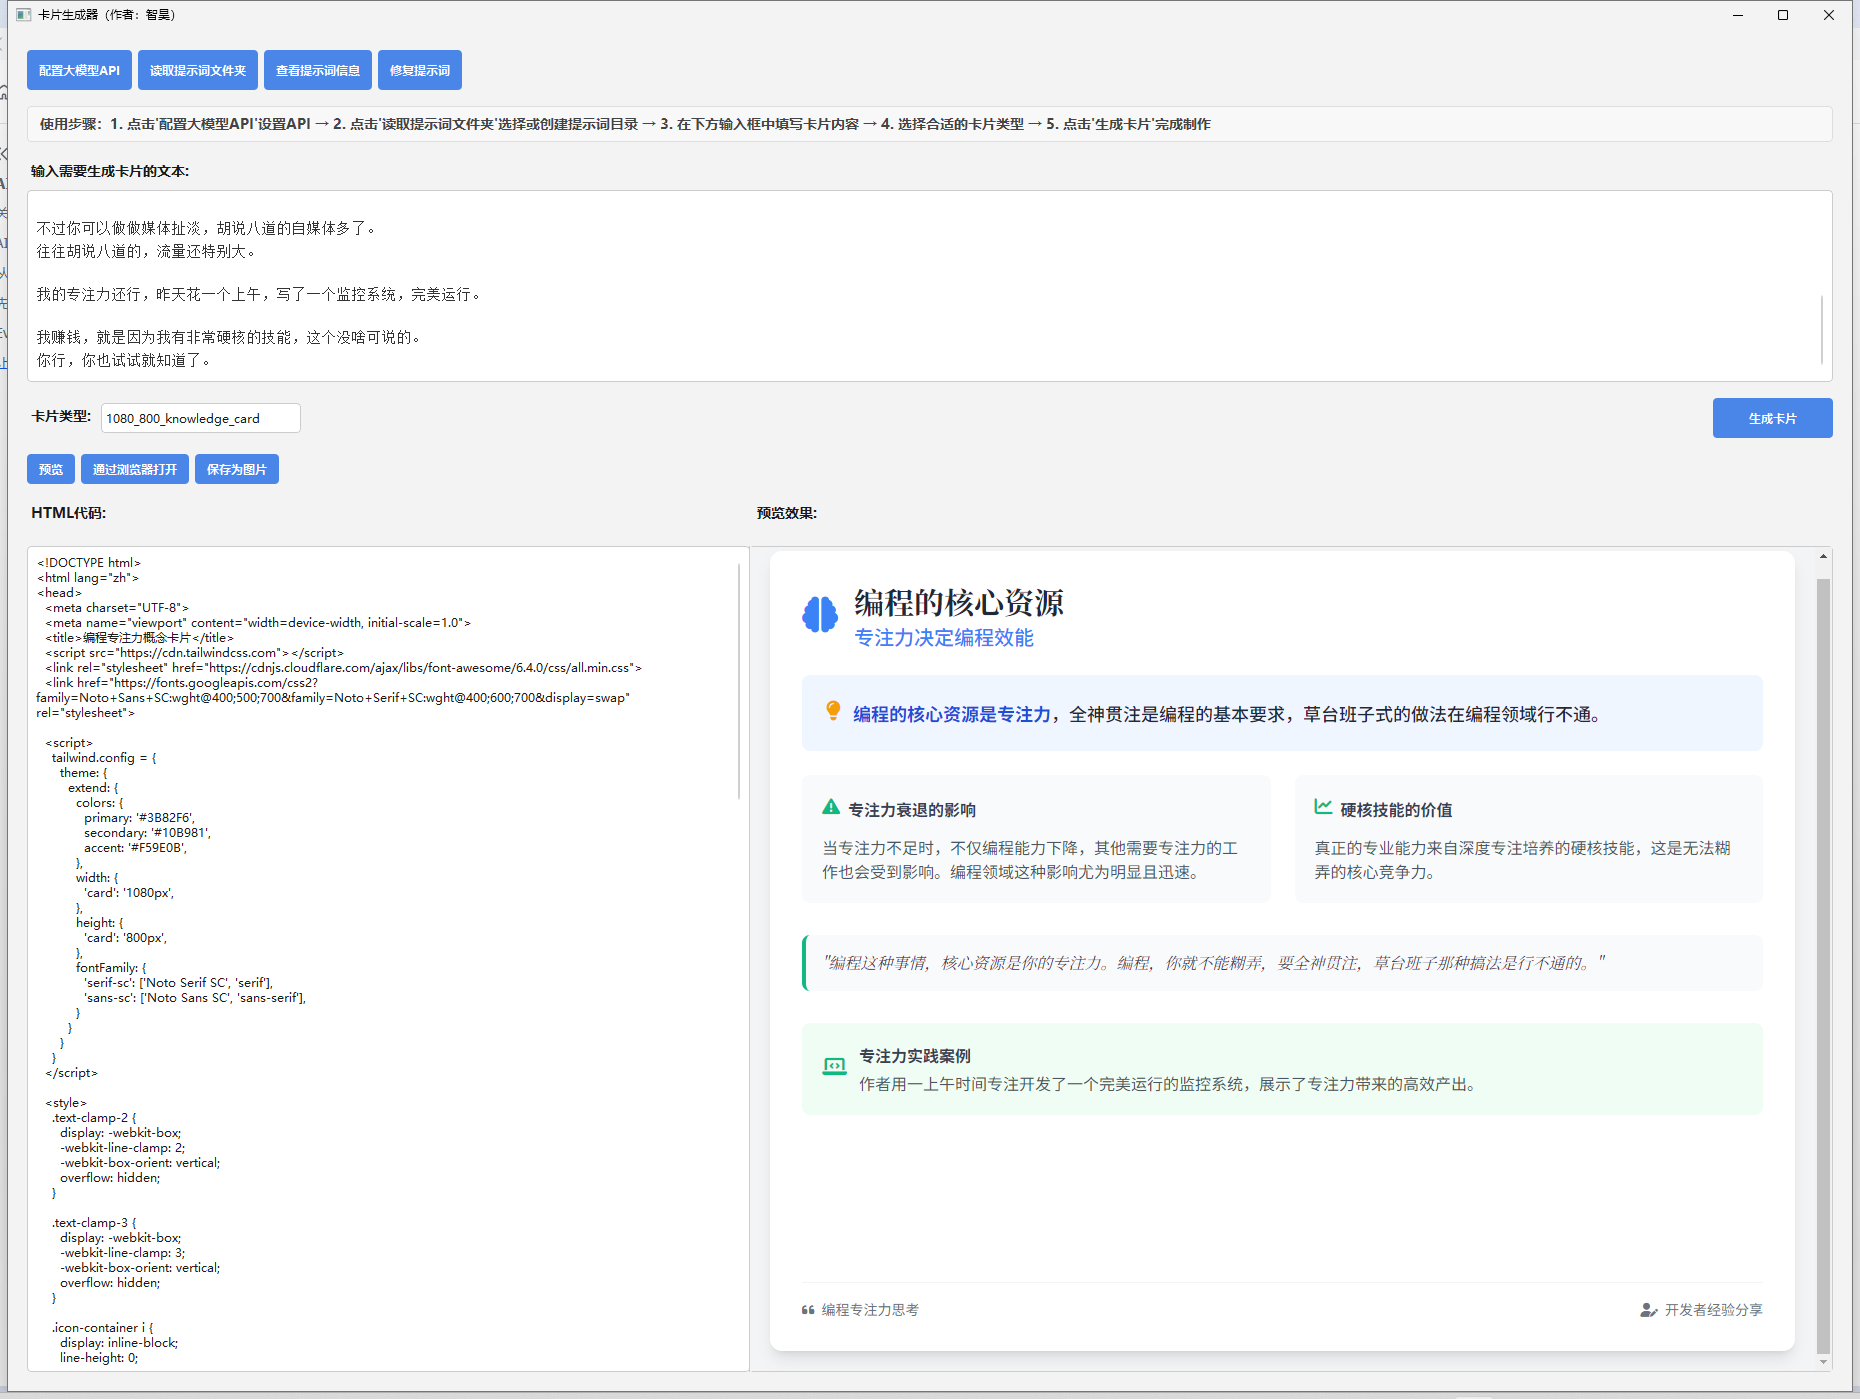
Task: Click the subtitle 专注力决定编程效能
Action: coord(944,638)
